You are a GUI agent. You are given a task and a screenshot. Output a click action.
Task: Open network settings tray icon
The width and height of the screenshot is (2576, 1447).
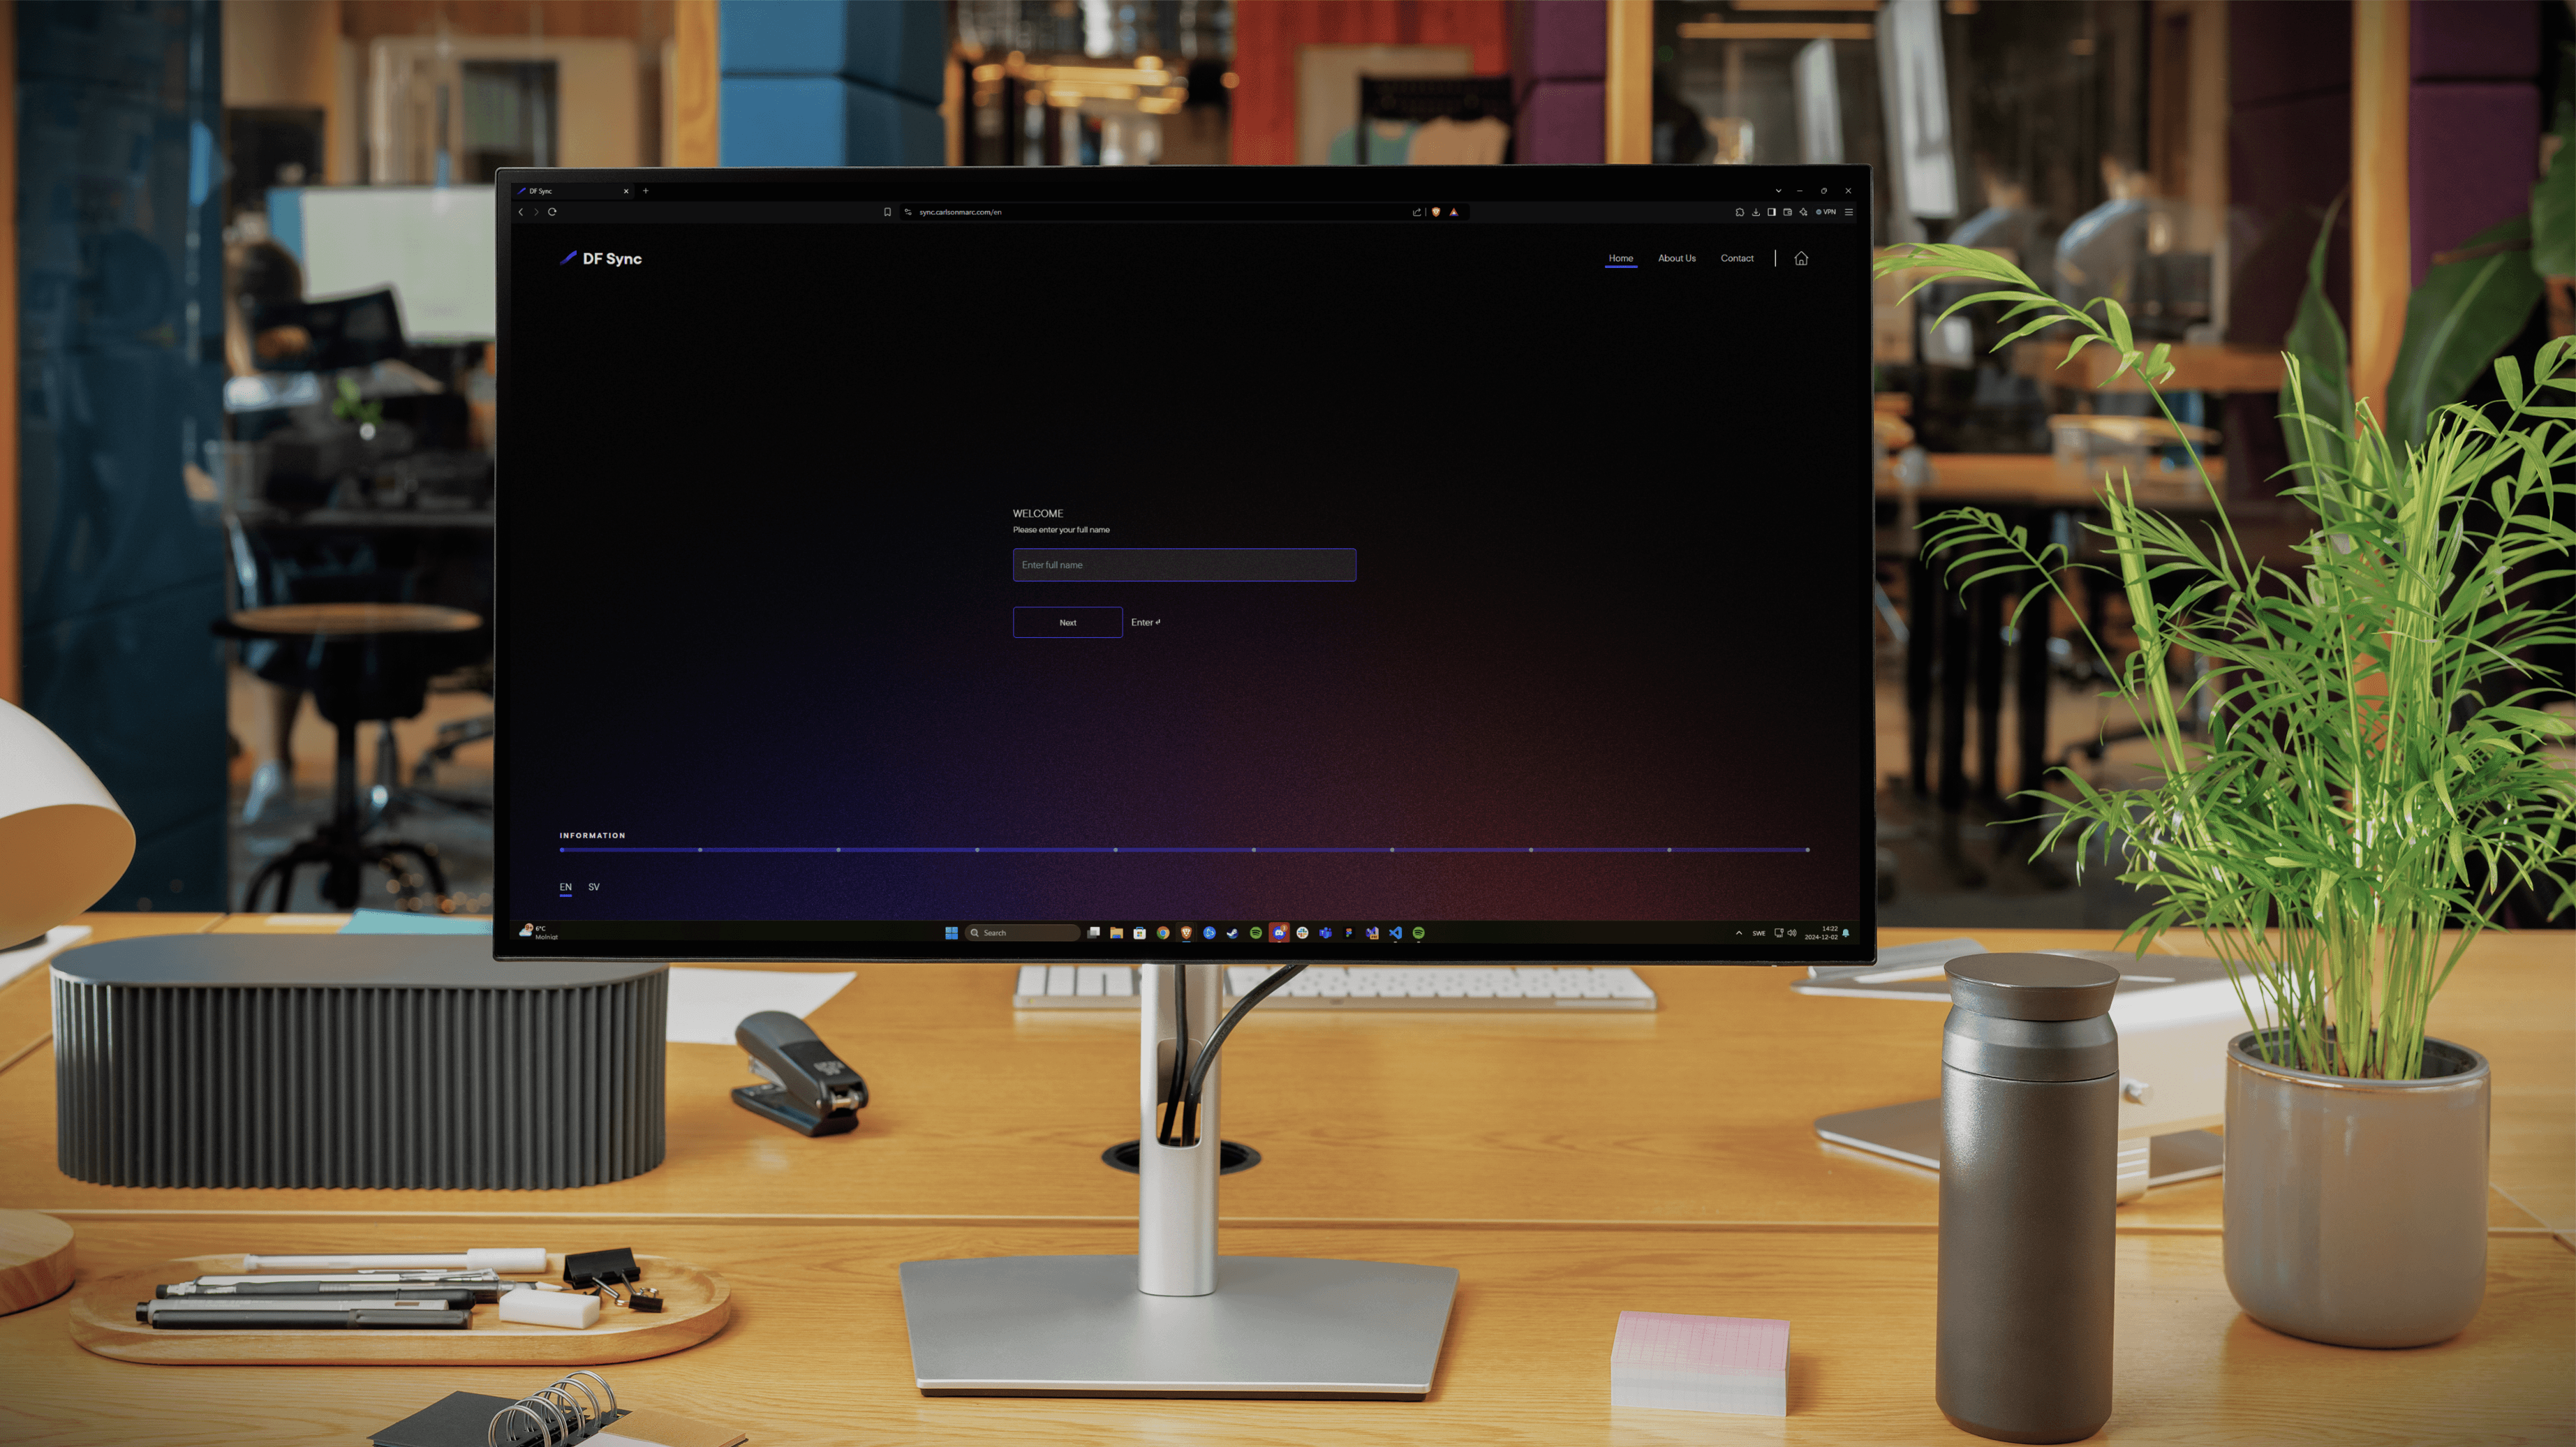1779,933
